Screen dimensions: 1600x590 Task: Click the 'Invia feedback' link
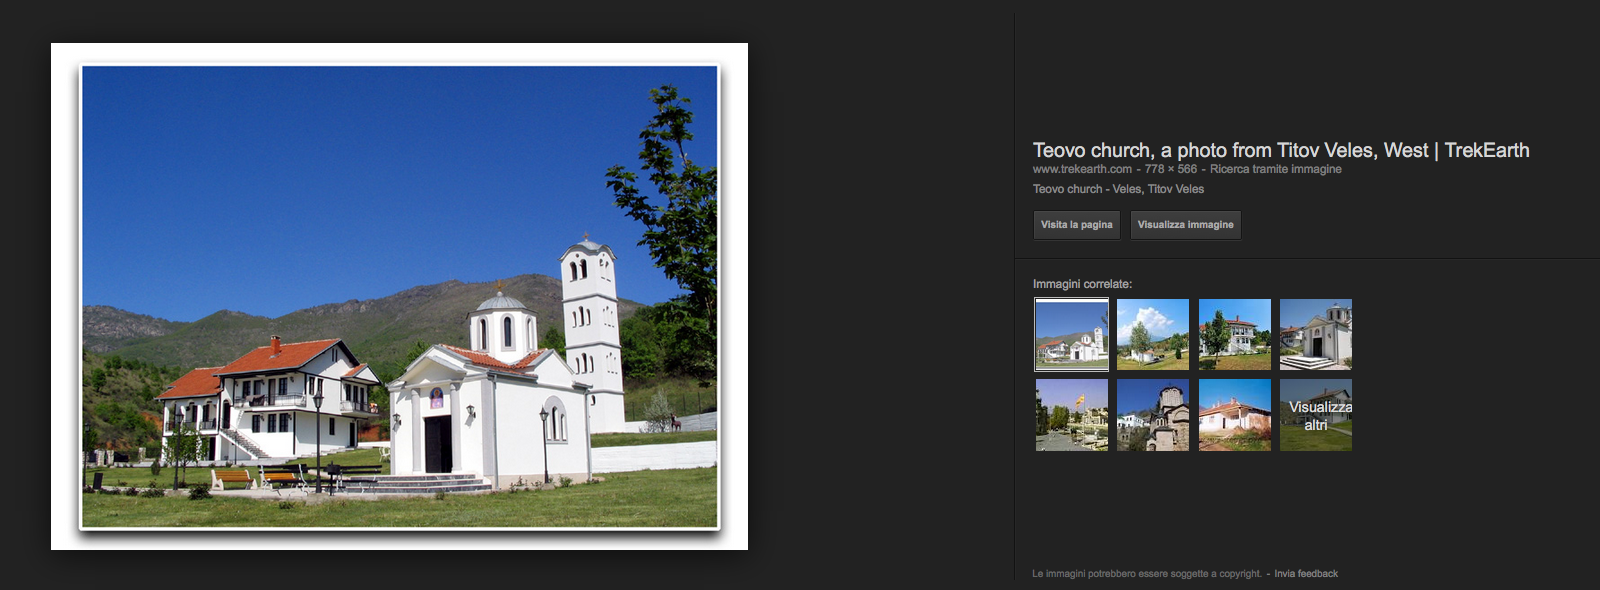[x=1306, y=574]
